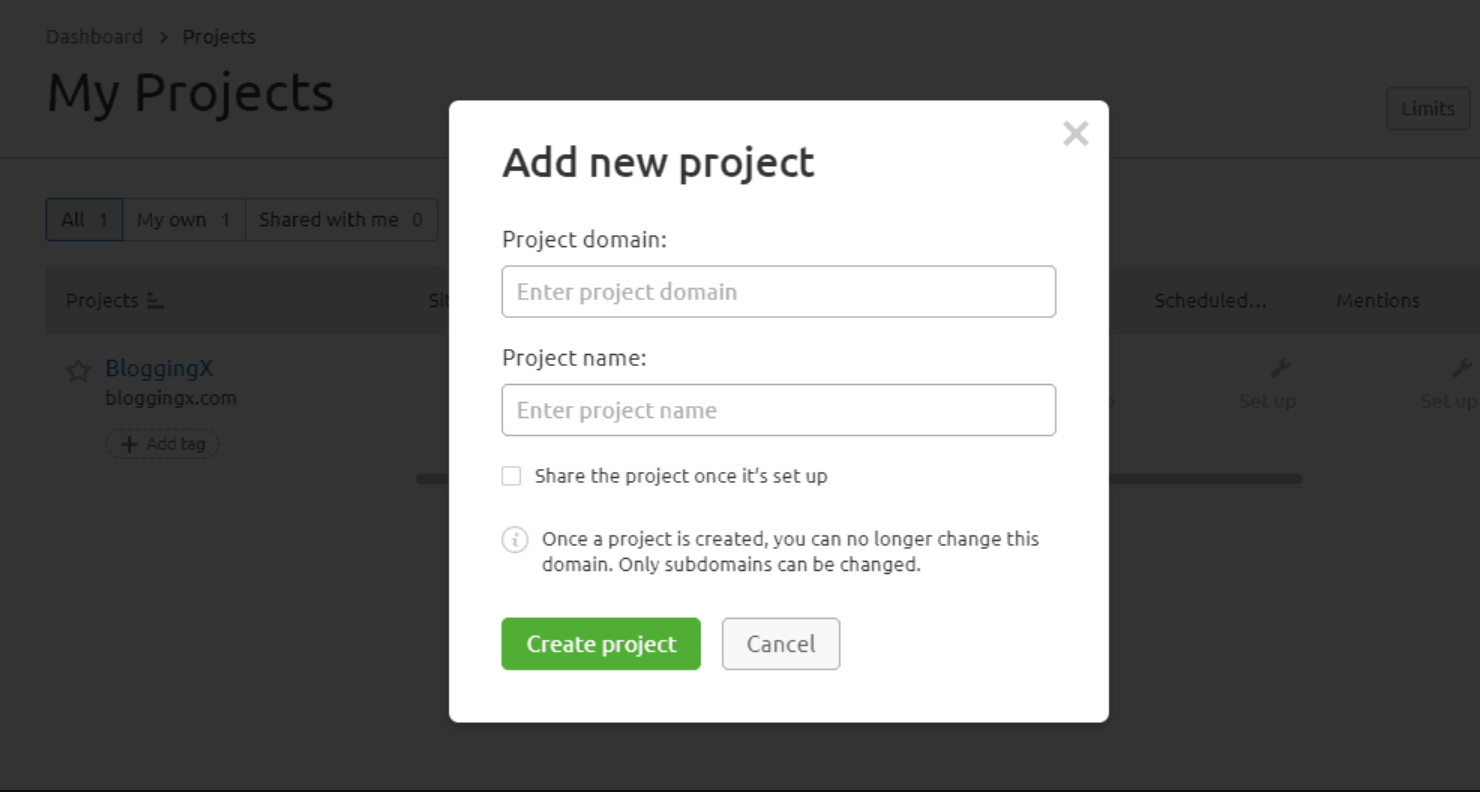This screenshot has width=1480, height=792.
Task: Click the info icon about domain changes
Action: click(x=514, y=539)
